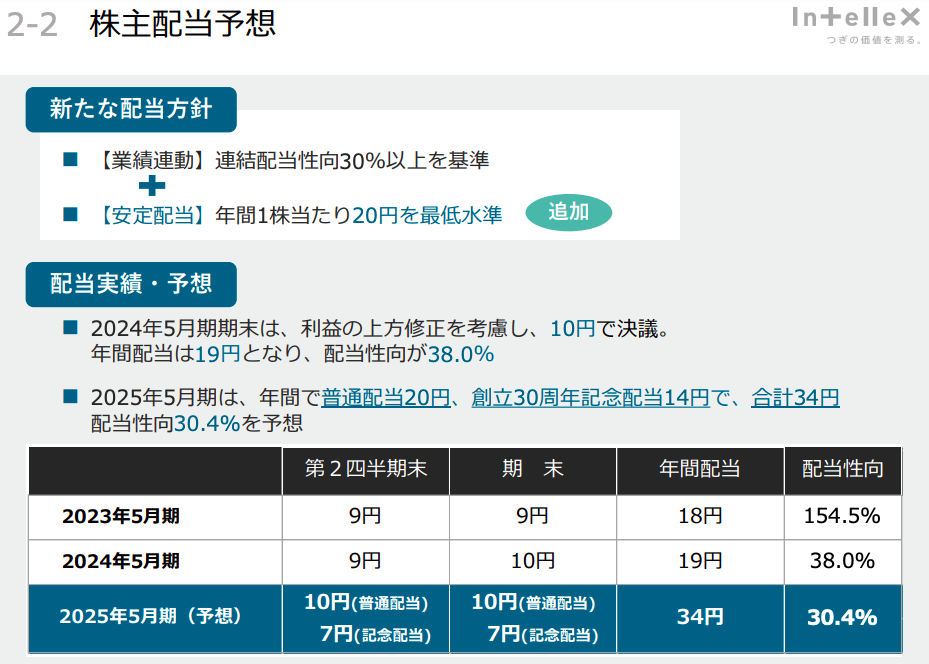Click the 34円 cell in forecast row
Image resolution: width=929 pixels, height=664 pixels.
700,617
